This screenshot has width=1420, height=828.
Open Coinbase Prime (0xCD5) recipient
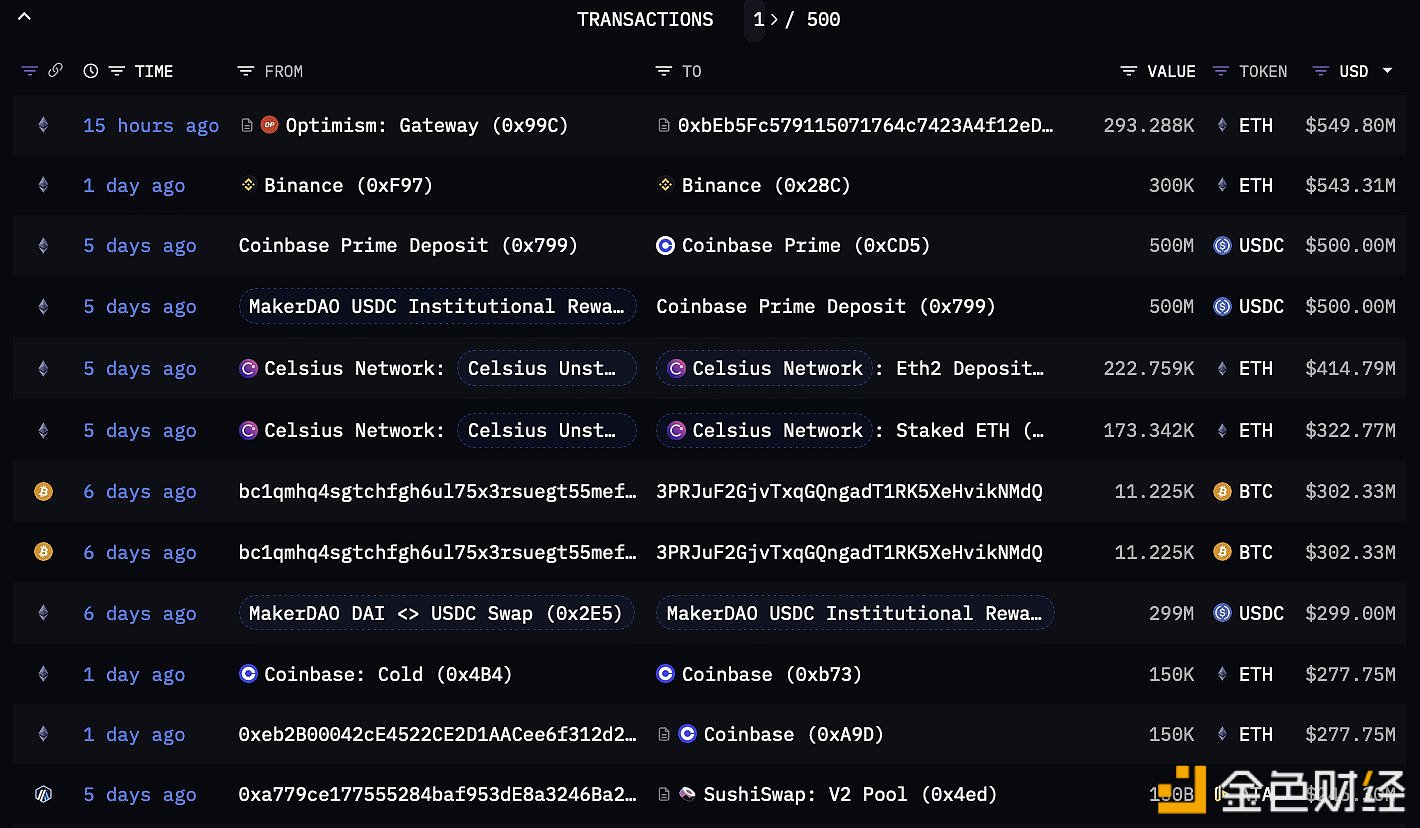tap(806, 245)
